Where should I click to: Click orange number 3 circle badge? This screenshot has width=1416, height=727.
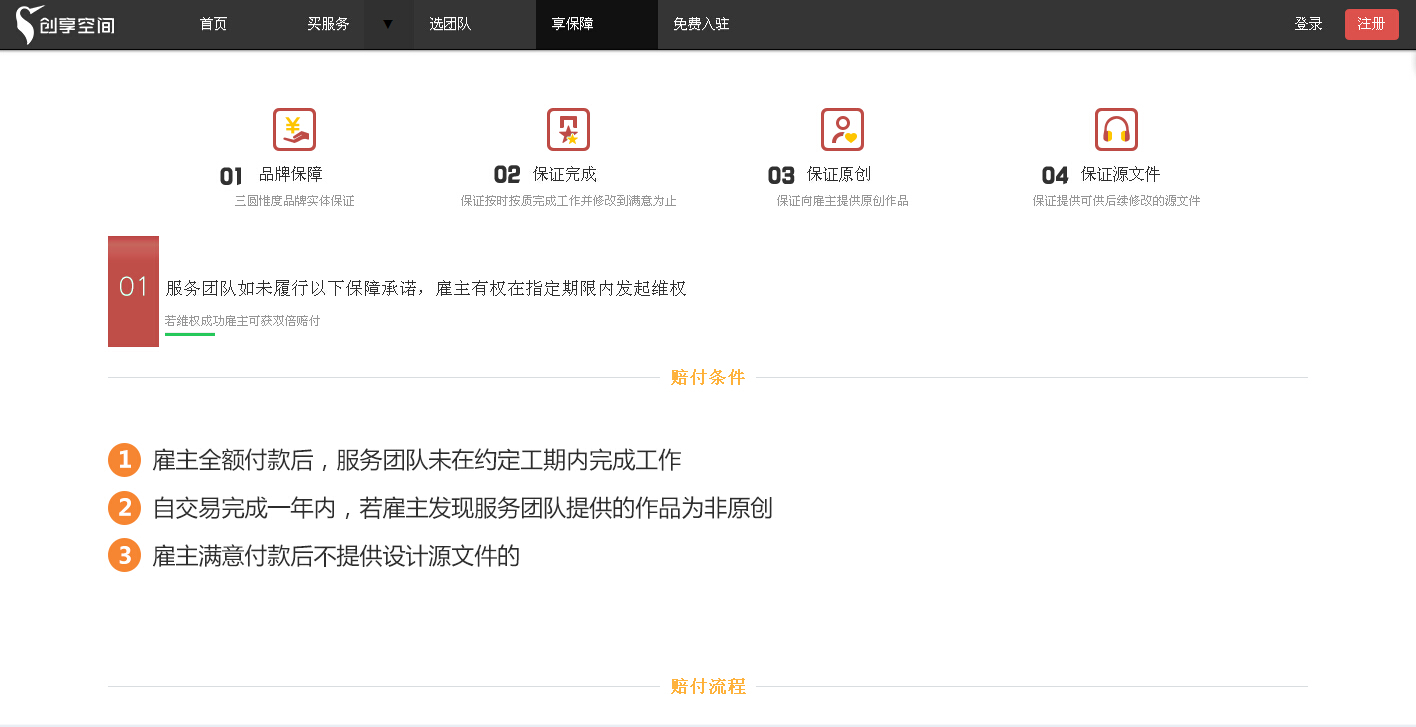pyautogui.click(x=124, y=555)
